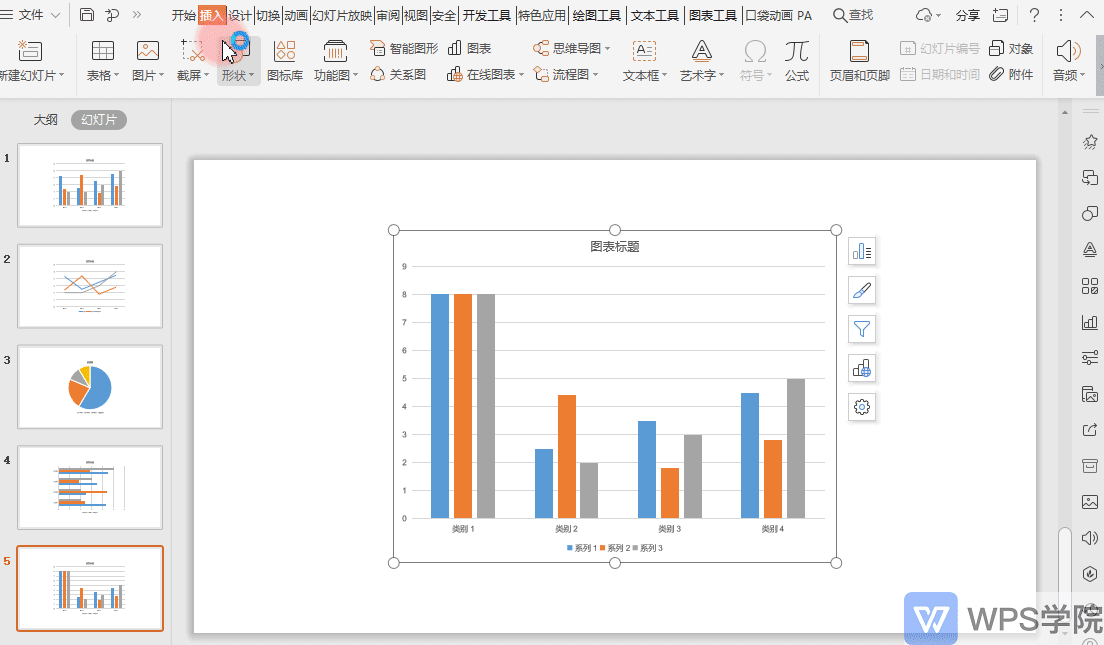Viewport: 1104px width, 645px height.
Task: Open the chart filter funnel icon
Action: click(862, 329)
